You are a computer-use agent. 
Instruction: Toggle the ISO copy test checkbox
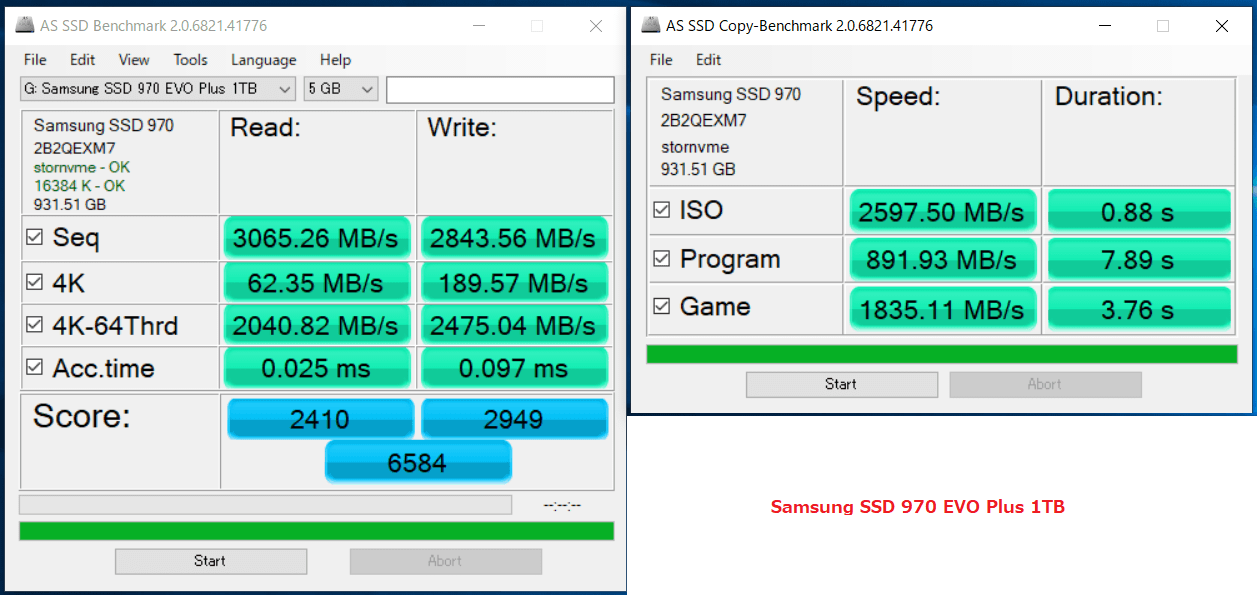pyautogui.click(x=661, y=210)
